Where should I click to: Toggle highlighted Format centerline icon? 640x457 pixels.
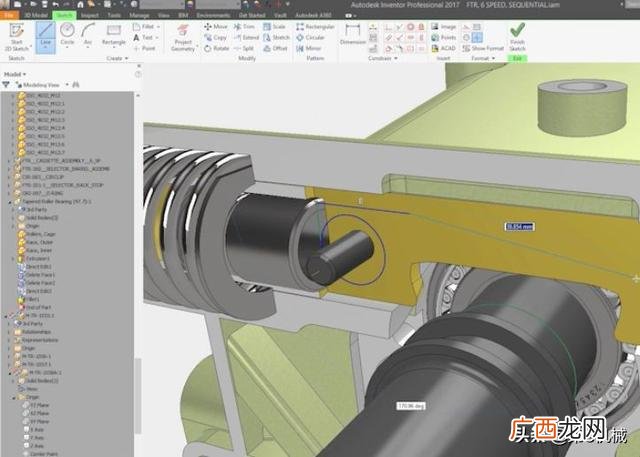[x=477, y=38]
